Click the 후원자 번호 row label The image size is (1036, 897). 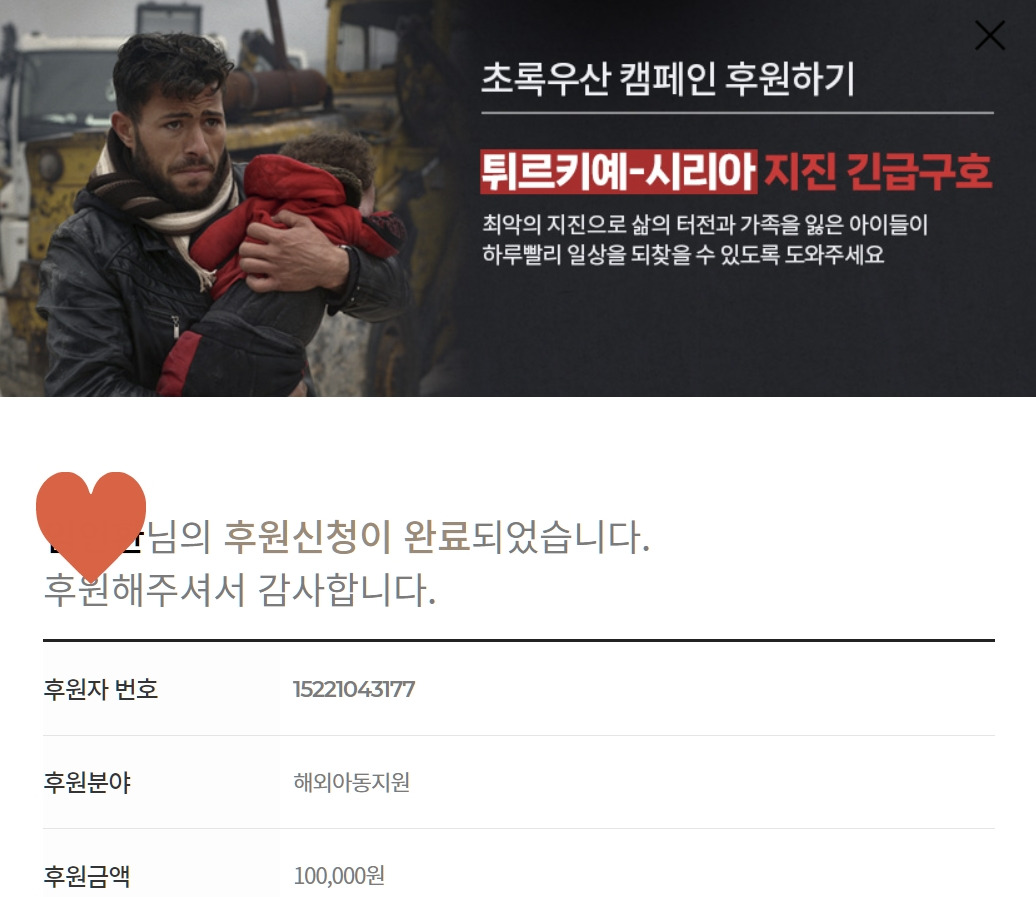[x=100, y=689]
